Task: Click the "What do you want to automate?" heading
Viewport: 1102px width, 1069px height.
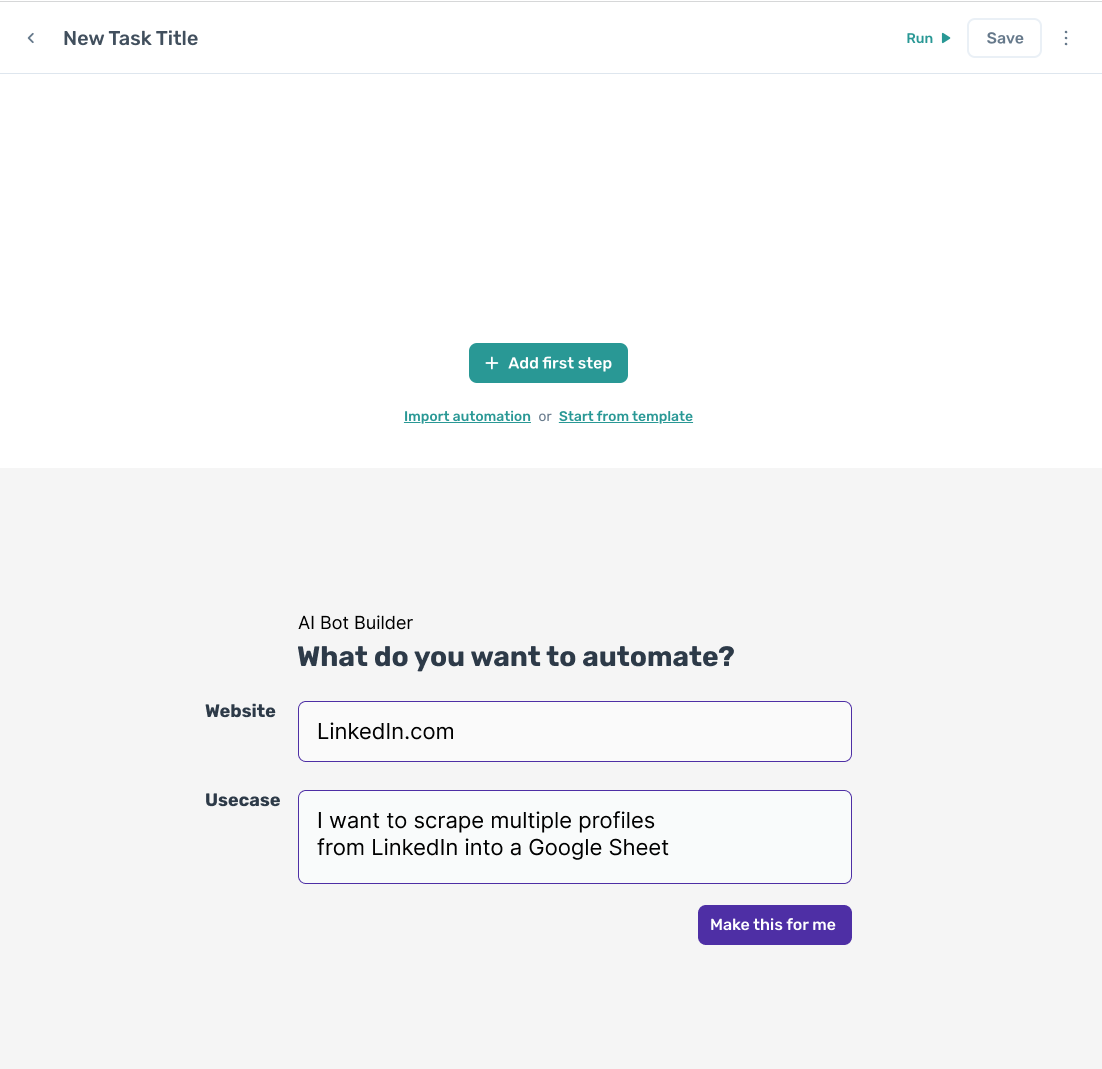Action: (516, 657)
